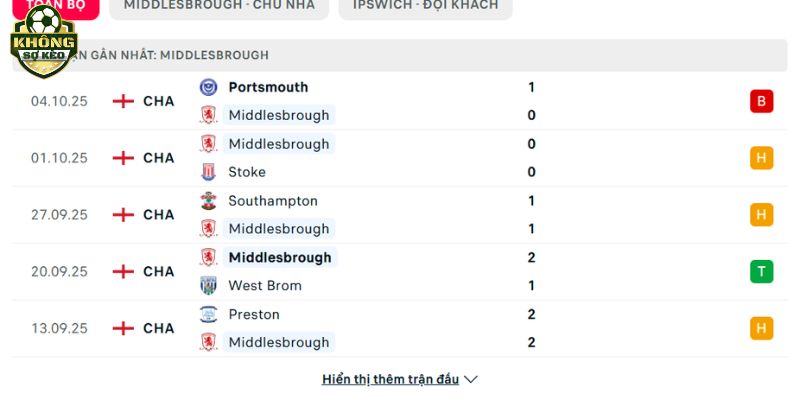800x400 pixels.
Task: Click the Không Sợ Kèo site logo
Action: (43, 41)
